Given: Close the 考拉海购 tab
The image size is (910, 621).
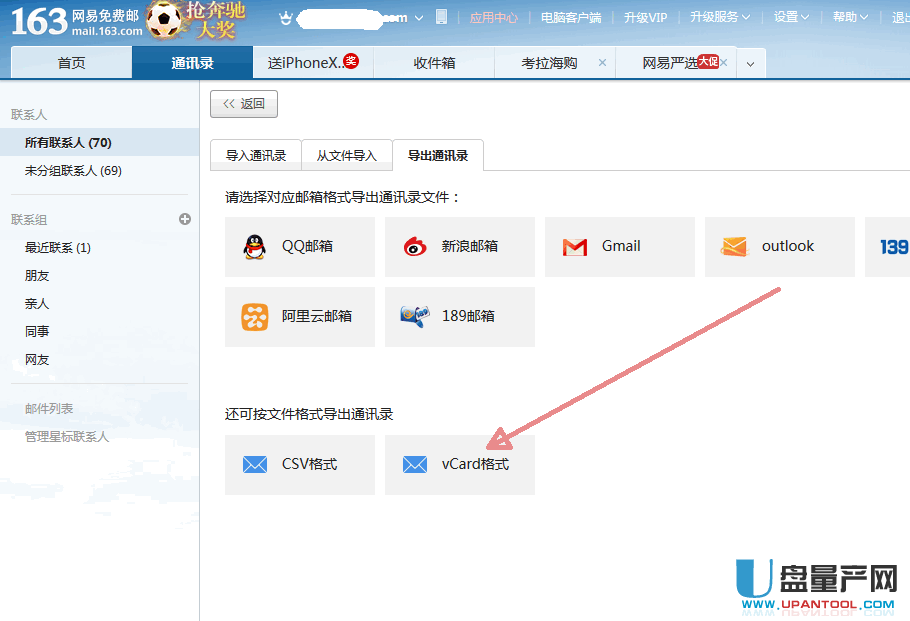Looking at the screenshot, I should pyautogui.click(x=601, y=63).
